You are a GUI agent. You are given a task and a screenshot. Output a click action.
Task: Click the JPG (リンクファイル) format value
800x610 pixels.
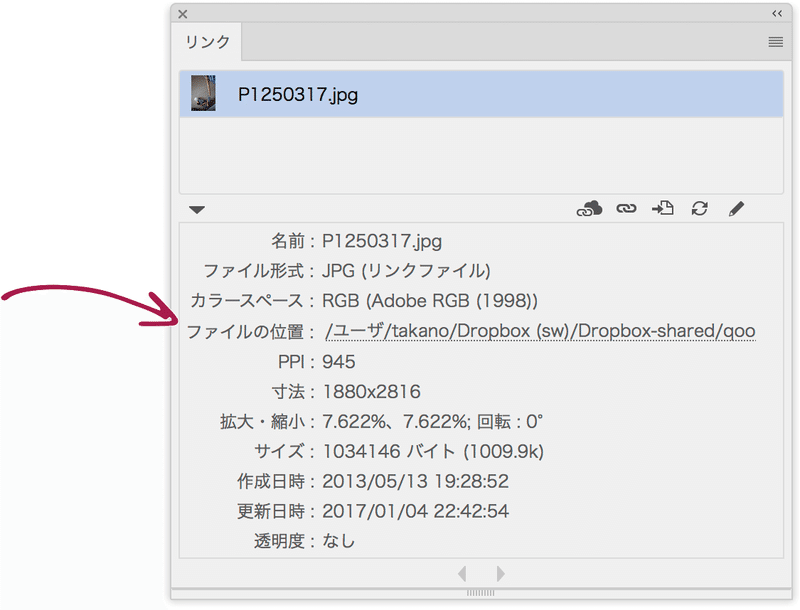[406, 271]
